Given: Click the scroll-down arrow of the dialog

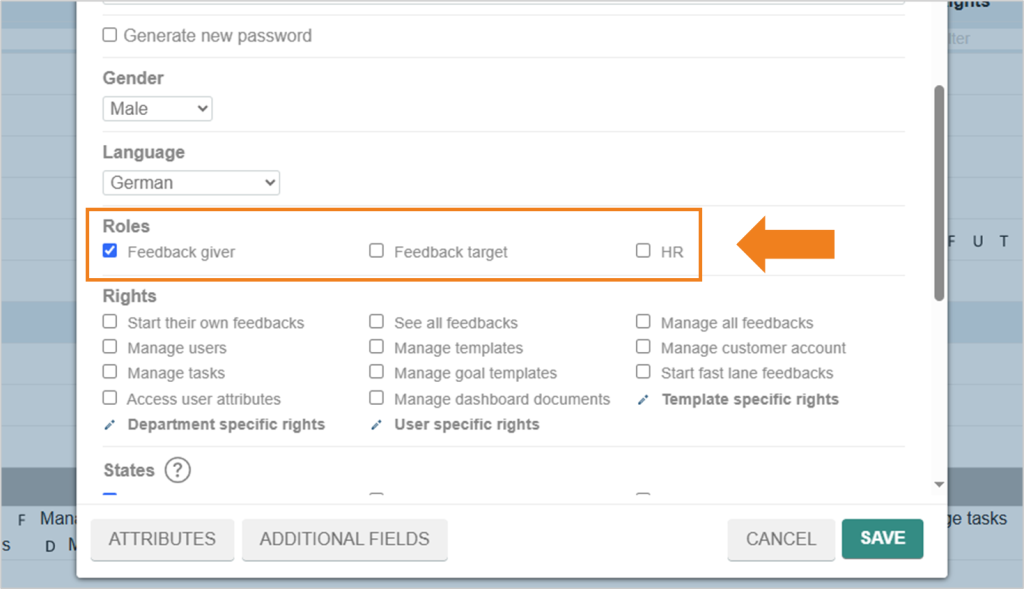Looking at the screenshot, I should 939,485.
